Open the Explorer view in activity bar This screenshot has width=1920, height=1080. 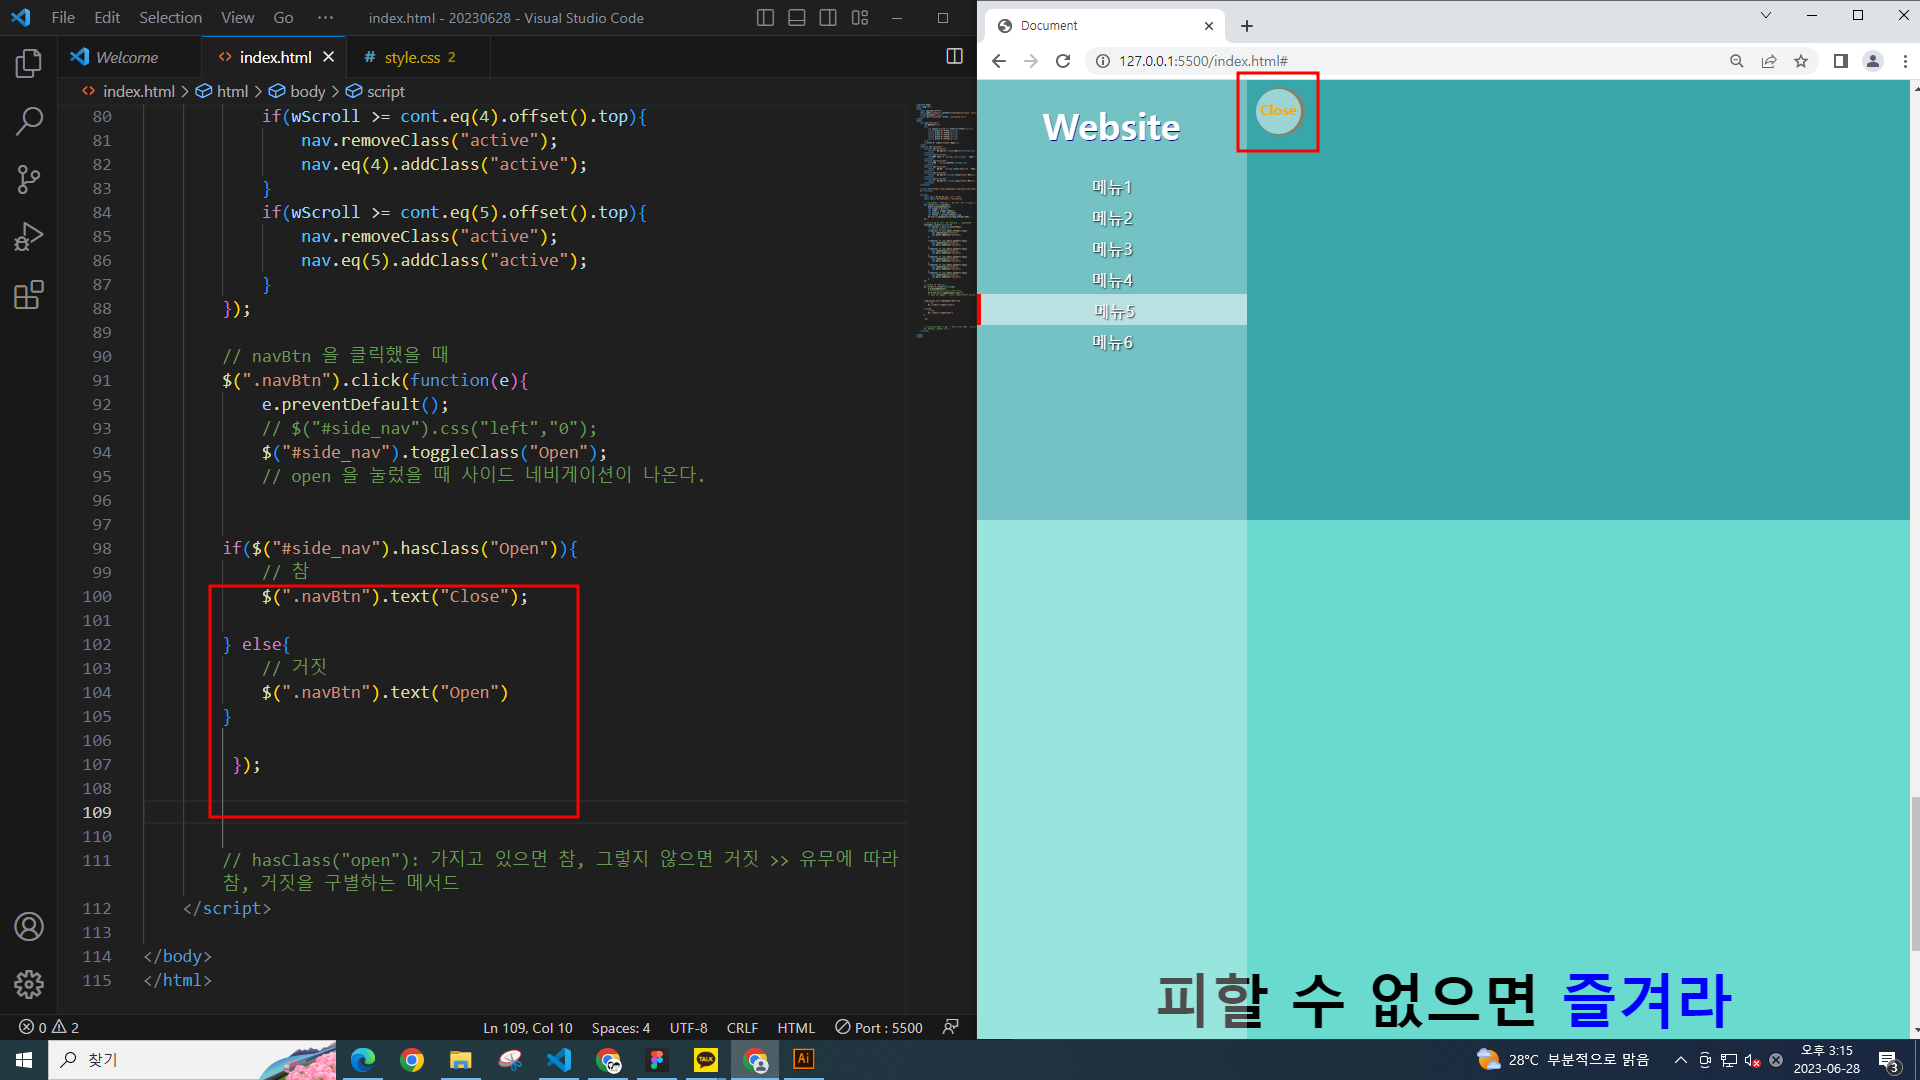tap(28, 64)
